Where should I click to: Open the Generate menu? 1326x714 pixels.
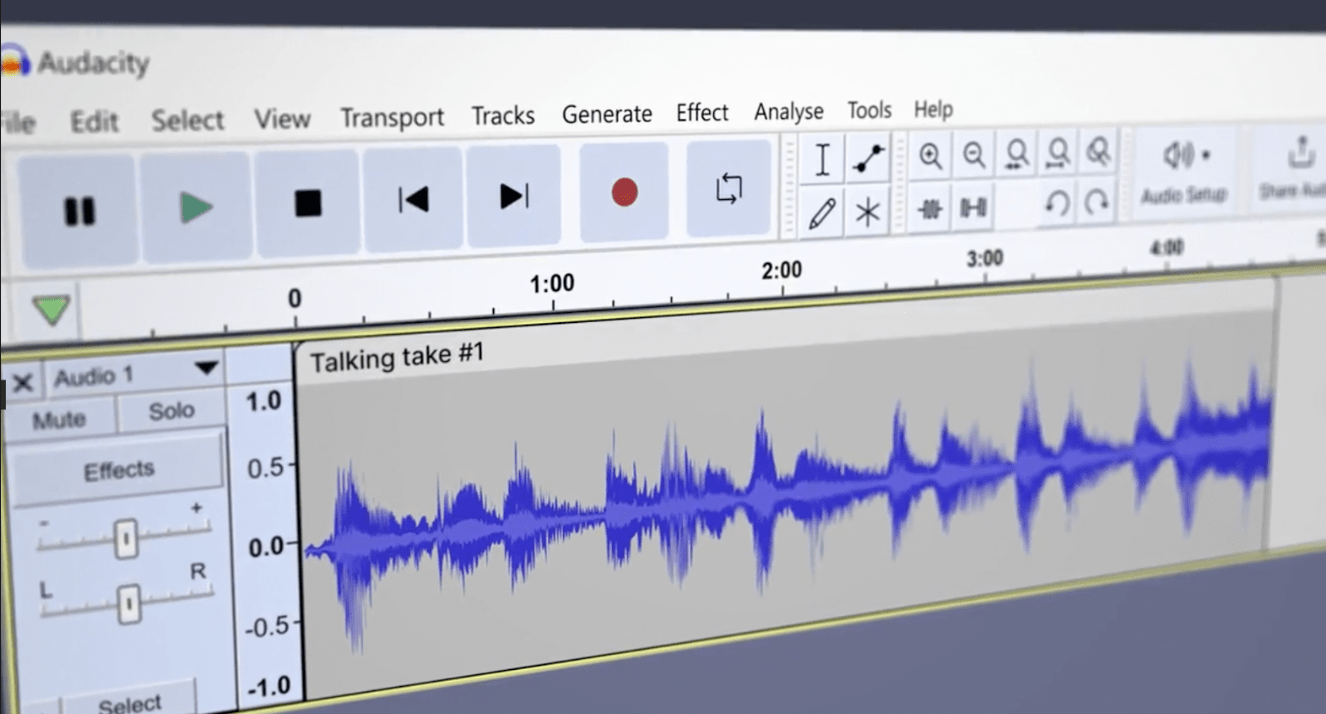(607, 114)
